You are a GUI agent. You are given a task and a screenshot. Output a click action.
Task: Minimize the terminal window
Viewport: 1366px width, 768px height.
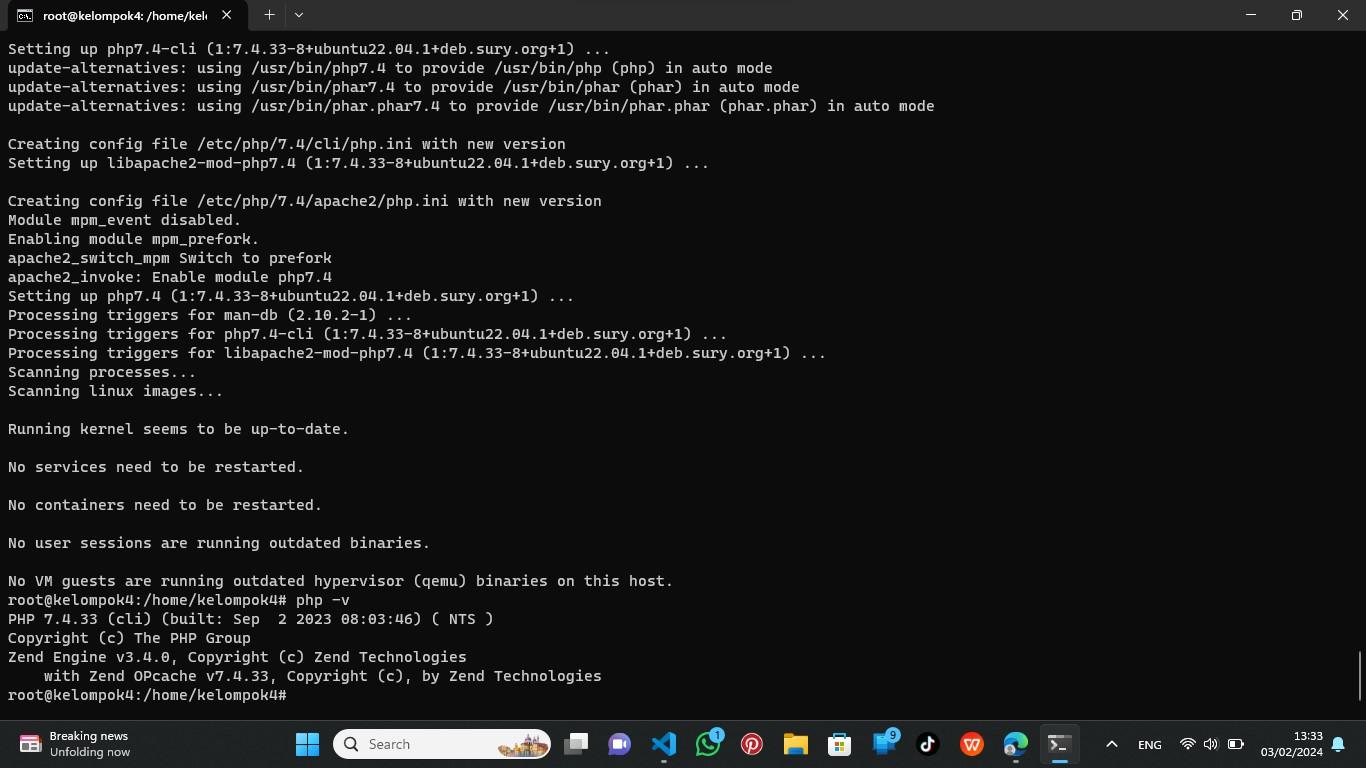pyautogui.click(x=1250, y=15)
